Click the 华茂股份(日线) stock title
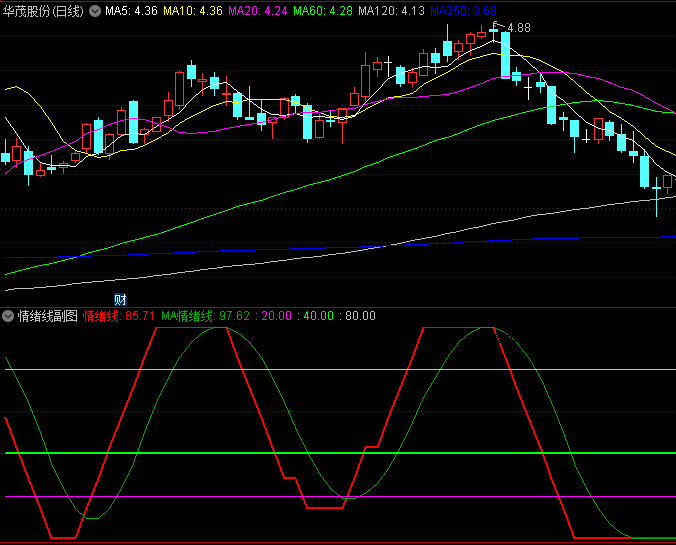This screenshot has height=545, width=676. pos(44,11)
